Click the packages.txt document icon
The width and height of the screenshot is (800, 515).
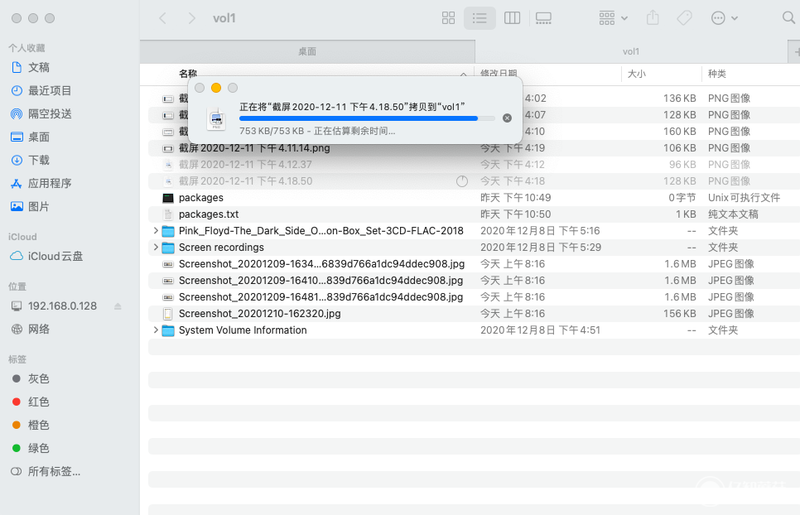pyautogui.click(x=168, y=214)
